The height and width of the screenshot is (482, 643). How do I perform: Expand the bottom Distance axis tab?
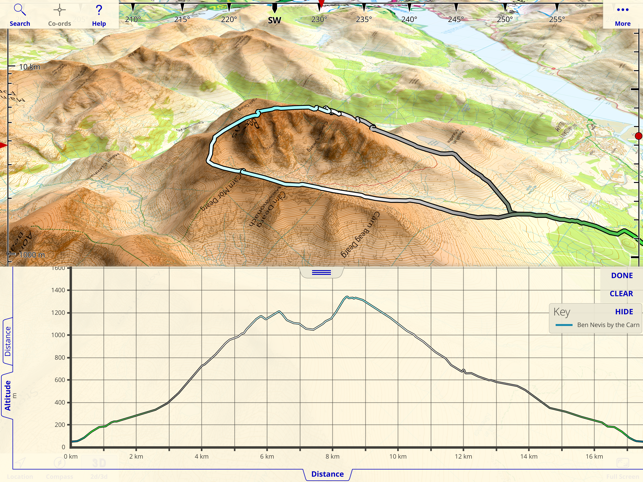click(327, 474)
